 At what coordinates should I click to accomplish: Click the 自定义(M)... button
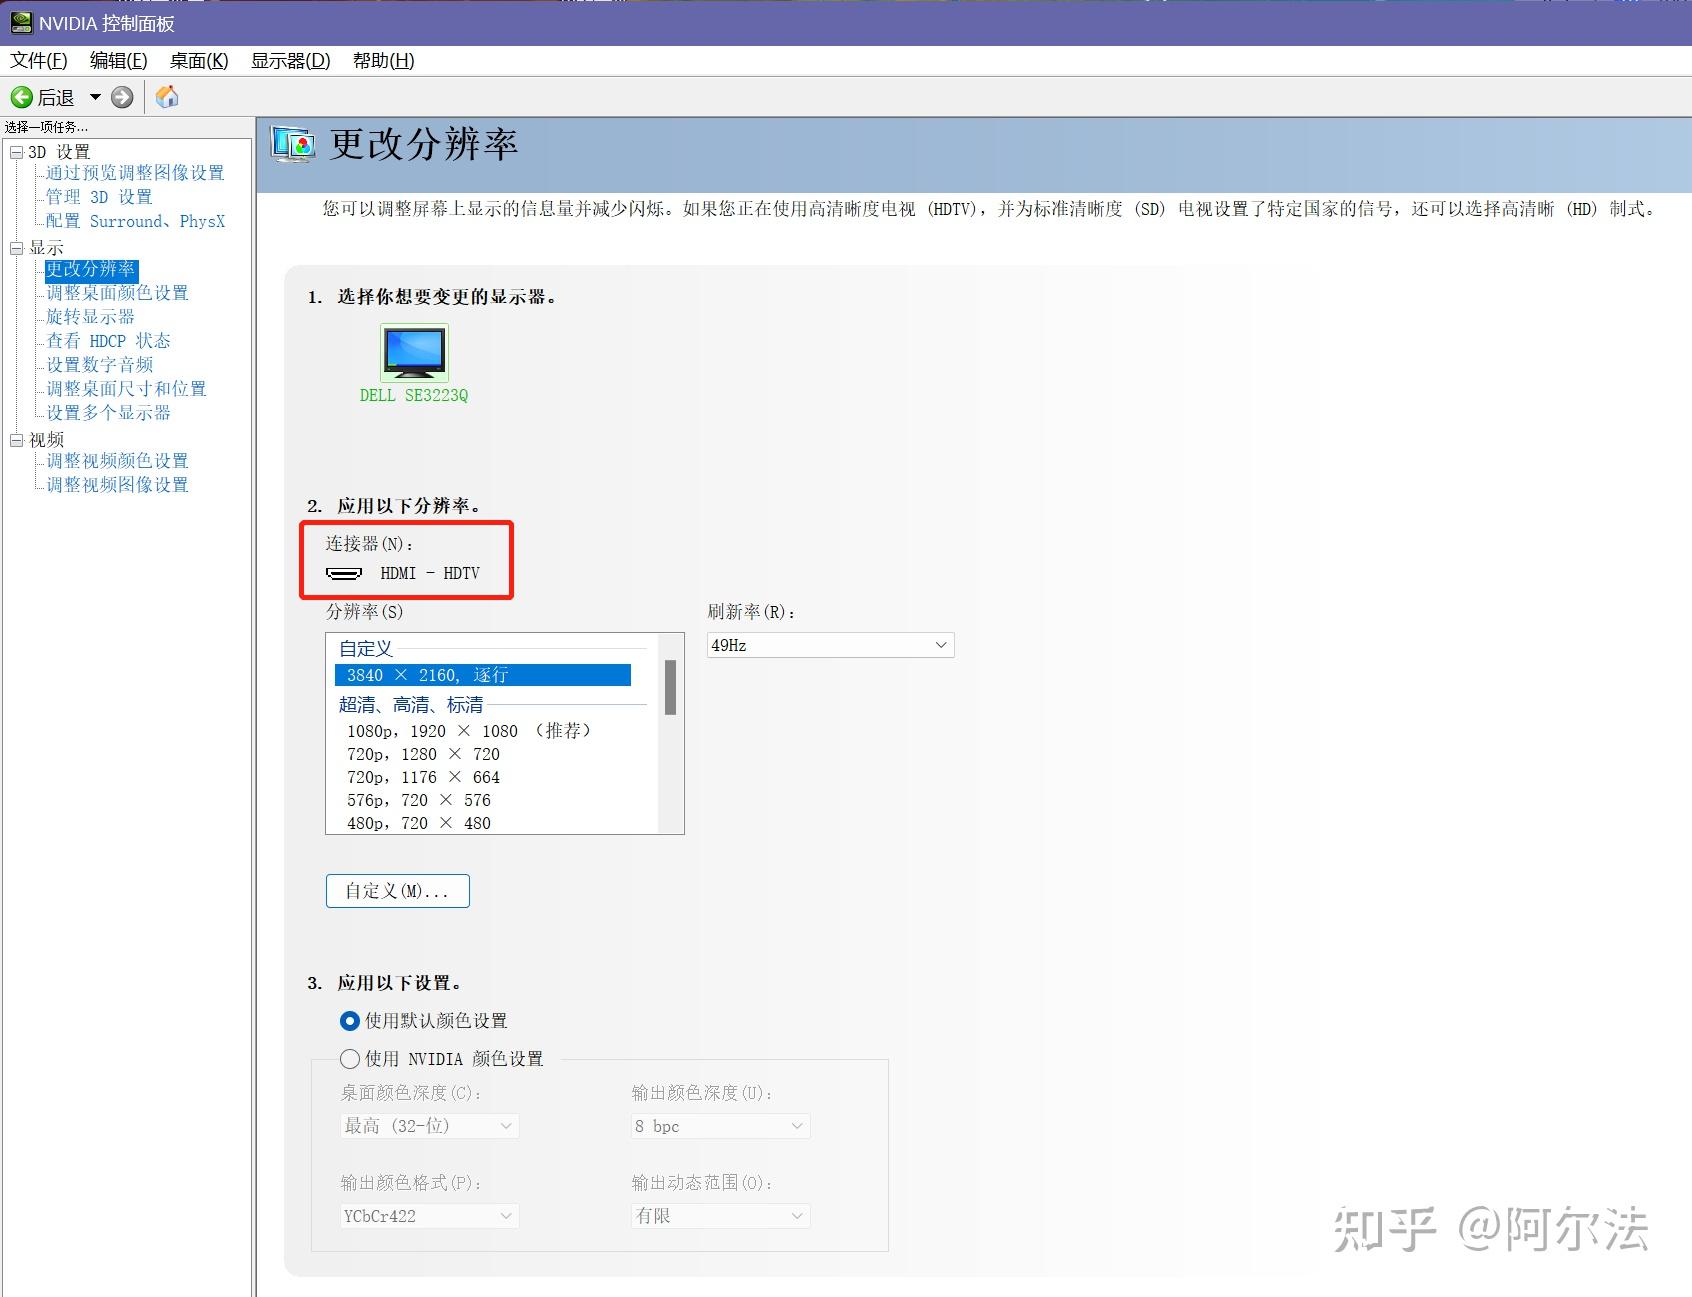(x=398, y=891)
